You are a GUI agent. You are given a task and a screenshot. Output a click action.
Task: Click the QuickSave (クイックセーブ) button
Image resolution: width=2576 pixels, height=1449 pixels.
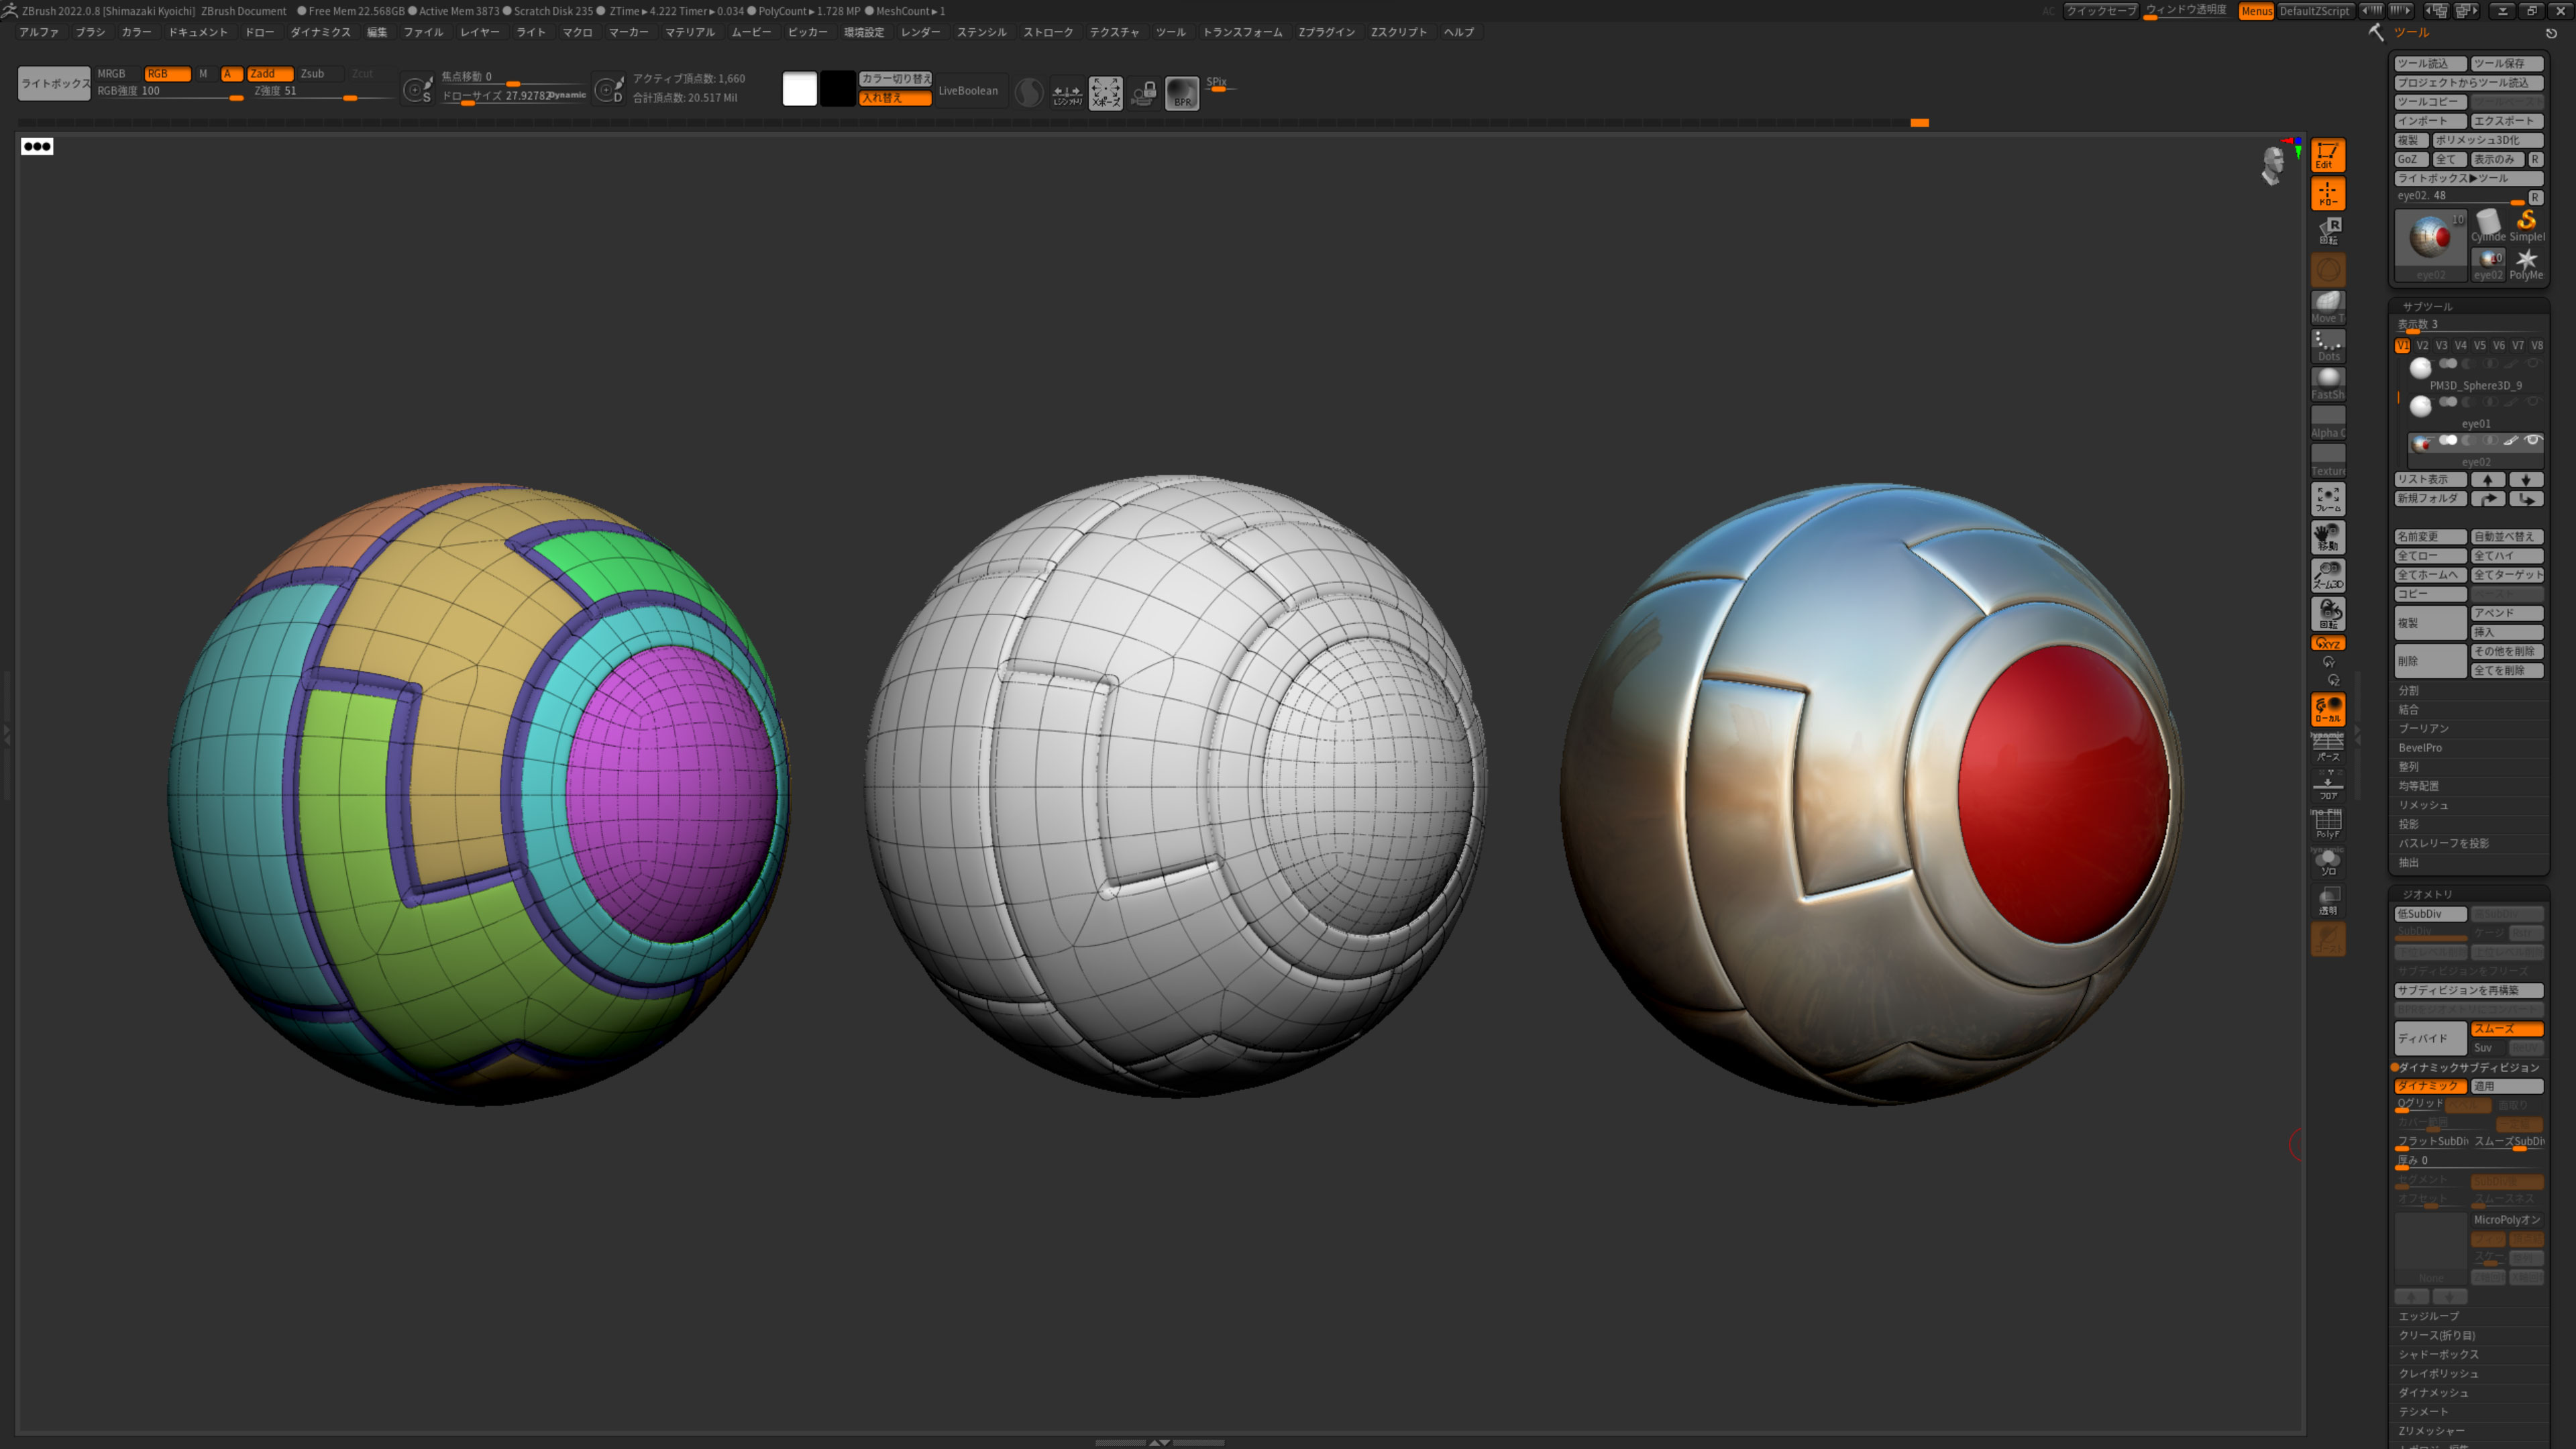2100,11
